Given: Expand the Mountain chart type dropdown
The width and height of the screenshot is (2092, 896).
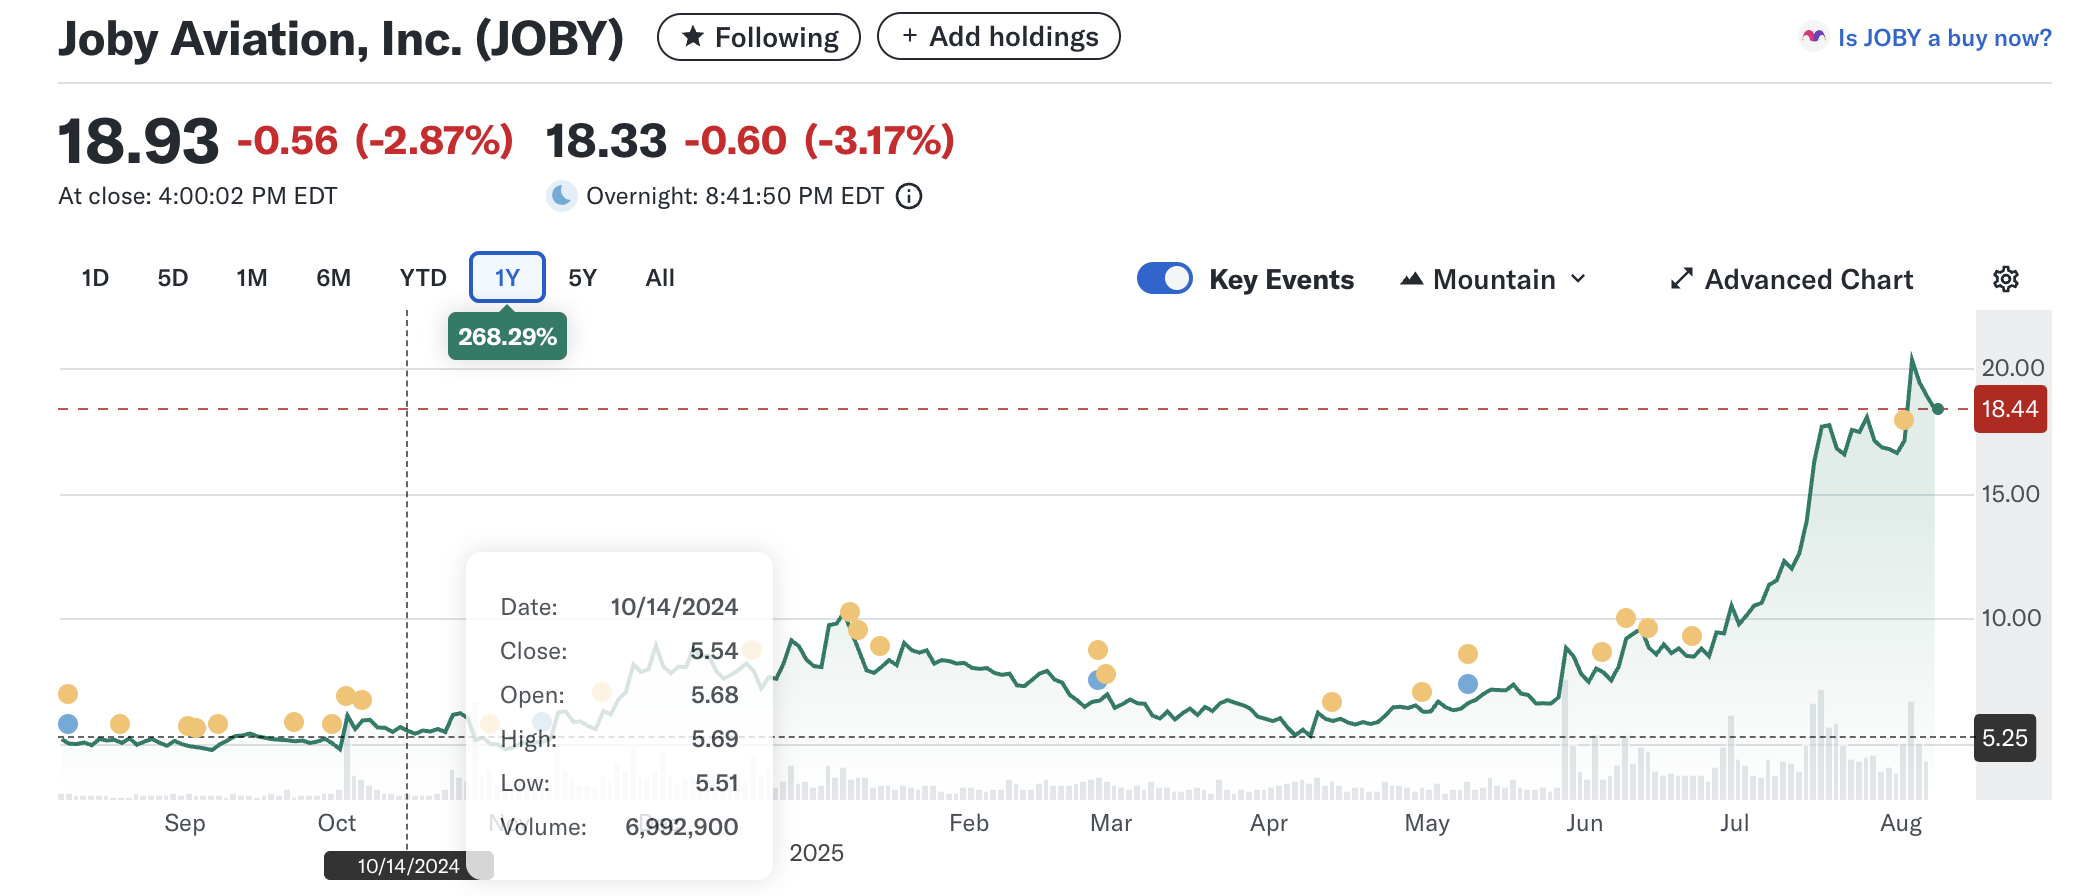Looking at the screenshot, I should (x=1493, y=279).
